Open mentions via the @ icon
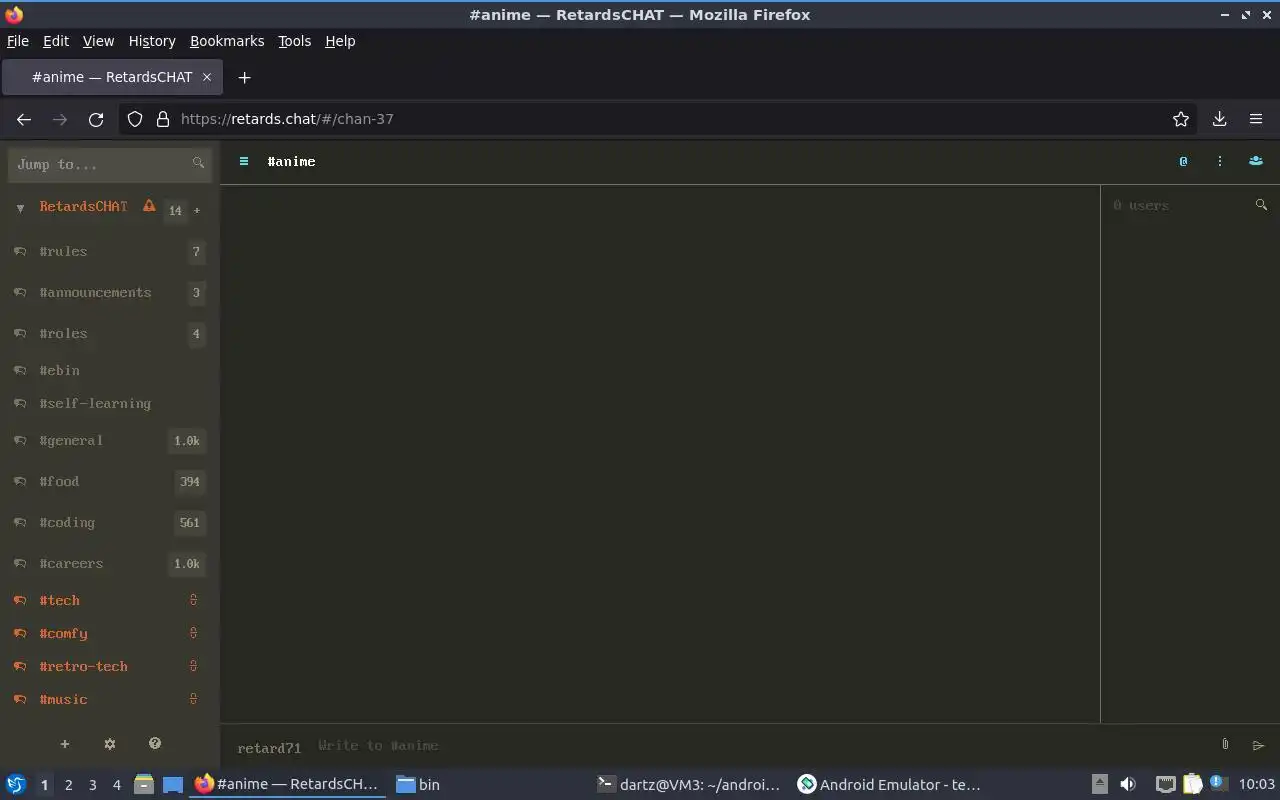This screenshot has width=1280, height=800. (x=1183, y=161)
